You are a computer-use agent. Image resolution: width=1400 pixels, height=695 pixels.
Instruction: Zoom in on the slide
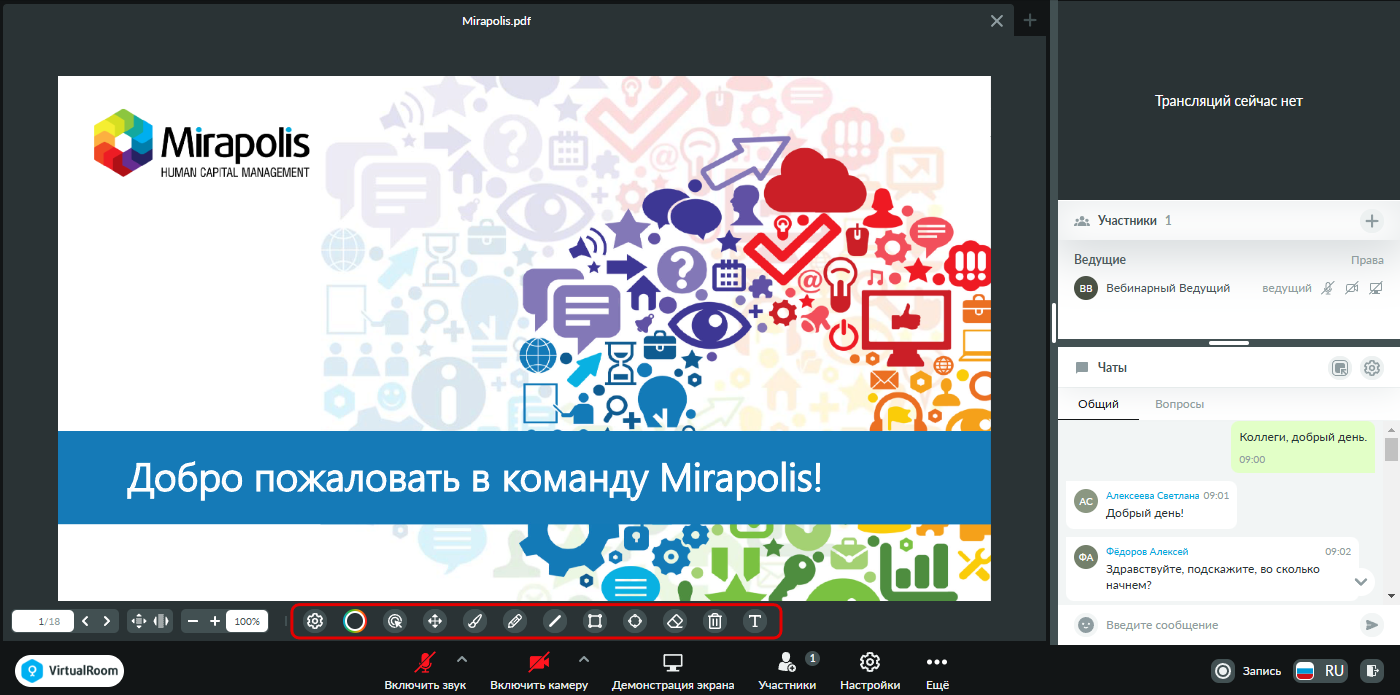pos(215,621)
